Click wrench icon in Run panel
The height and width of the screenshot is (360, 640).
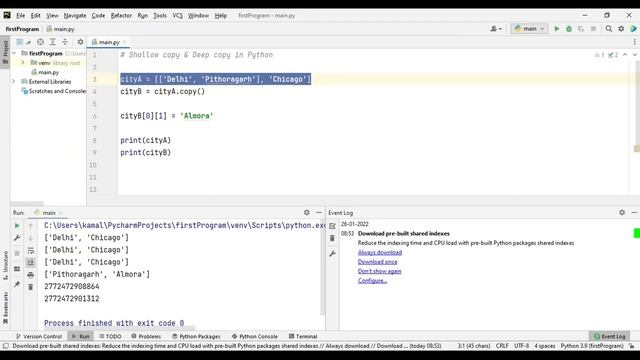pos(17,238)
